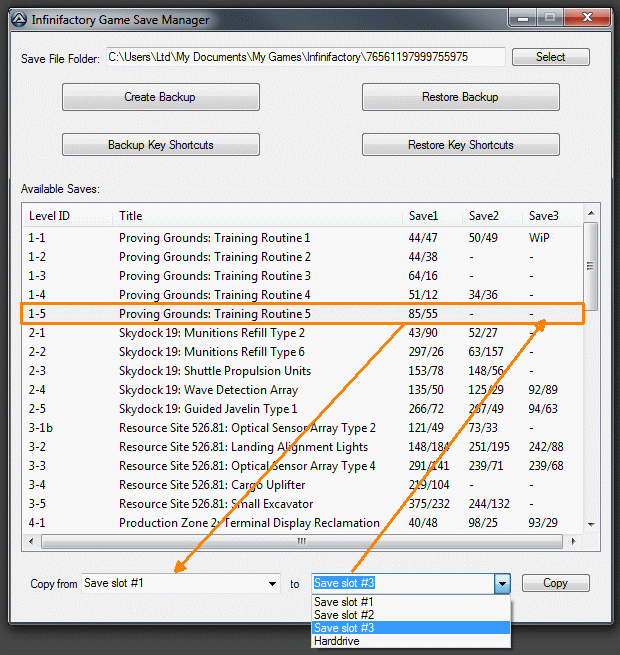Select Skydock 19: Wave Detection Array
Screen dimensions: 620x655
[x=302, y=390]
